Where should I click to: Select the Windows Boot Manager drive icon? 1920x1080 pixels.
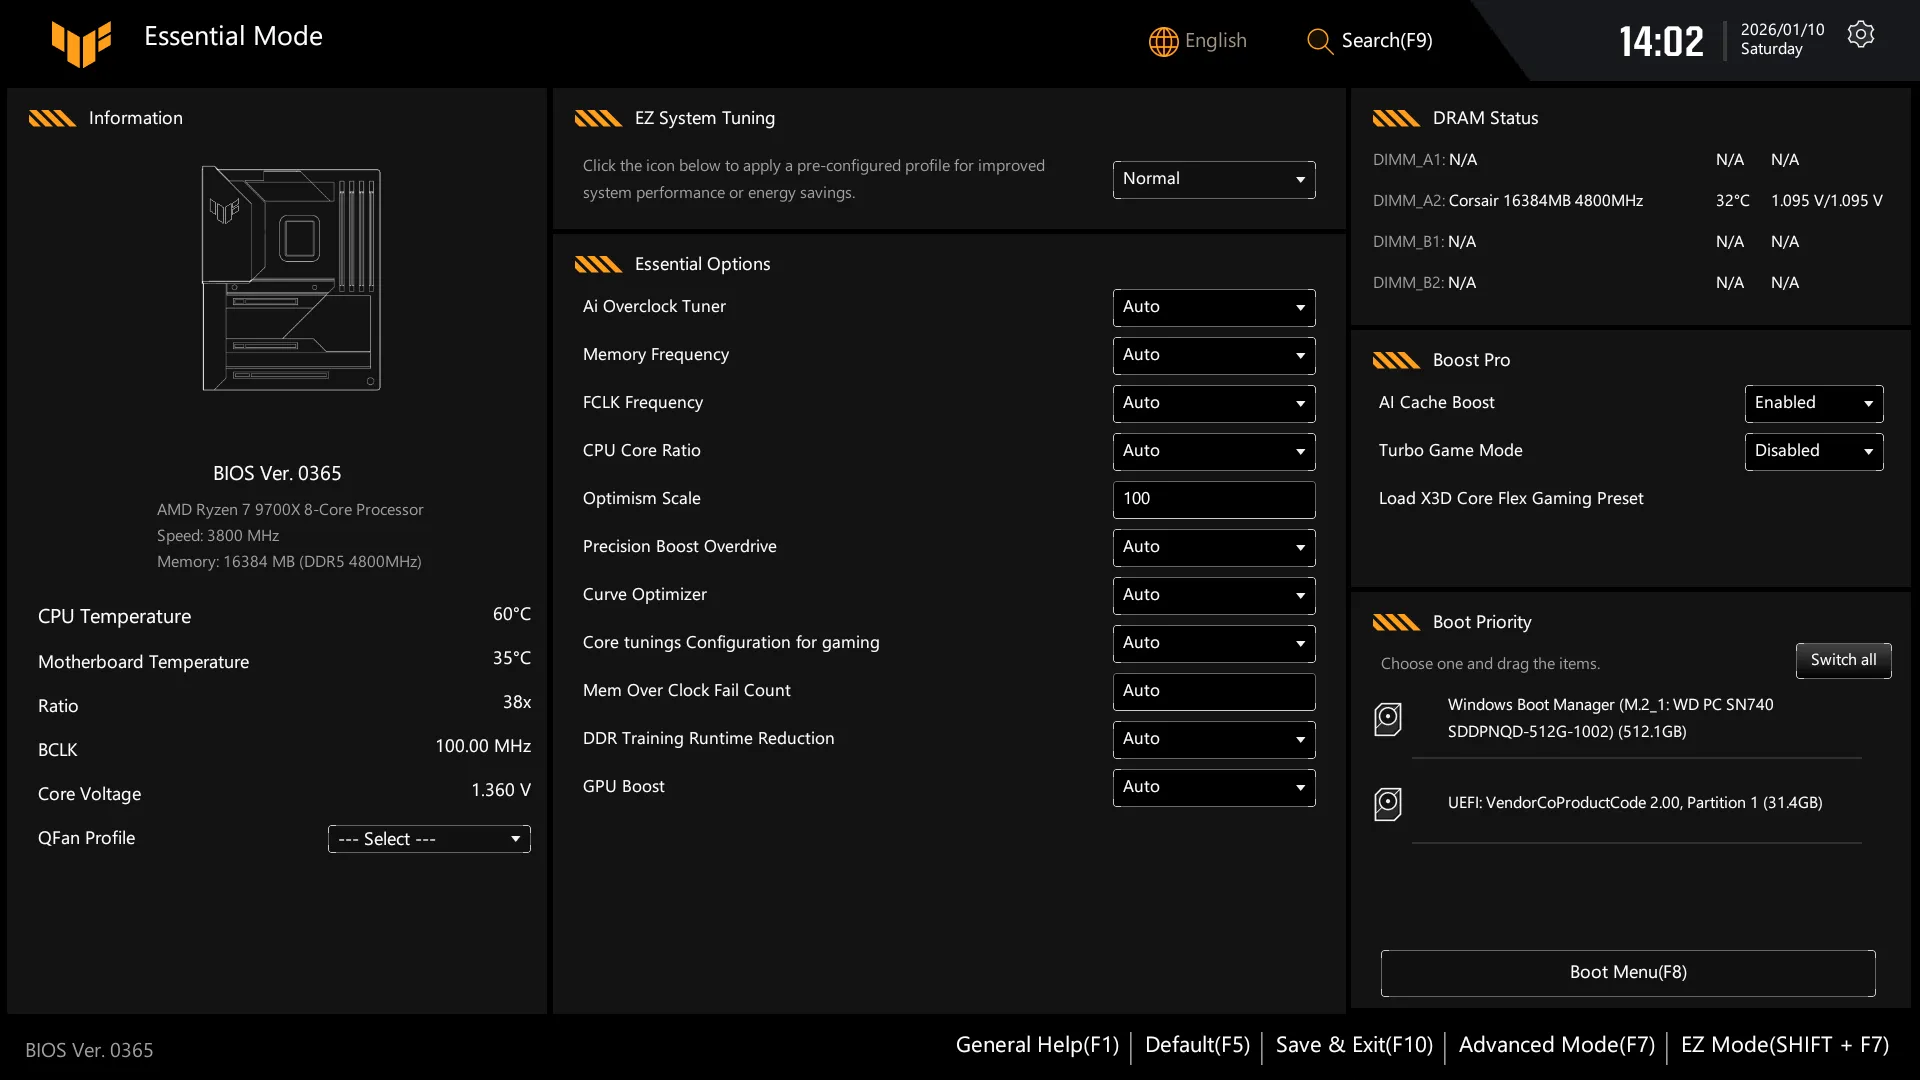1388,719
